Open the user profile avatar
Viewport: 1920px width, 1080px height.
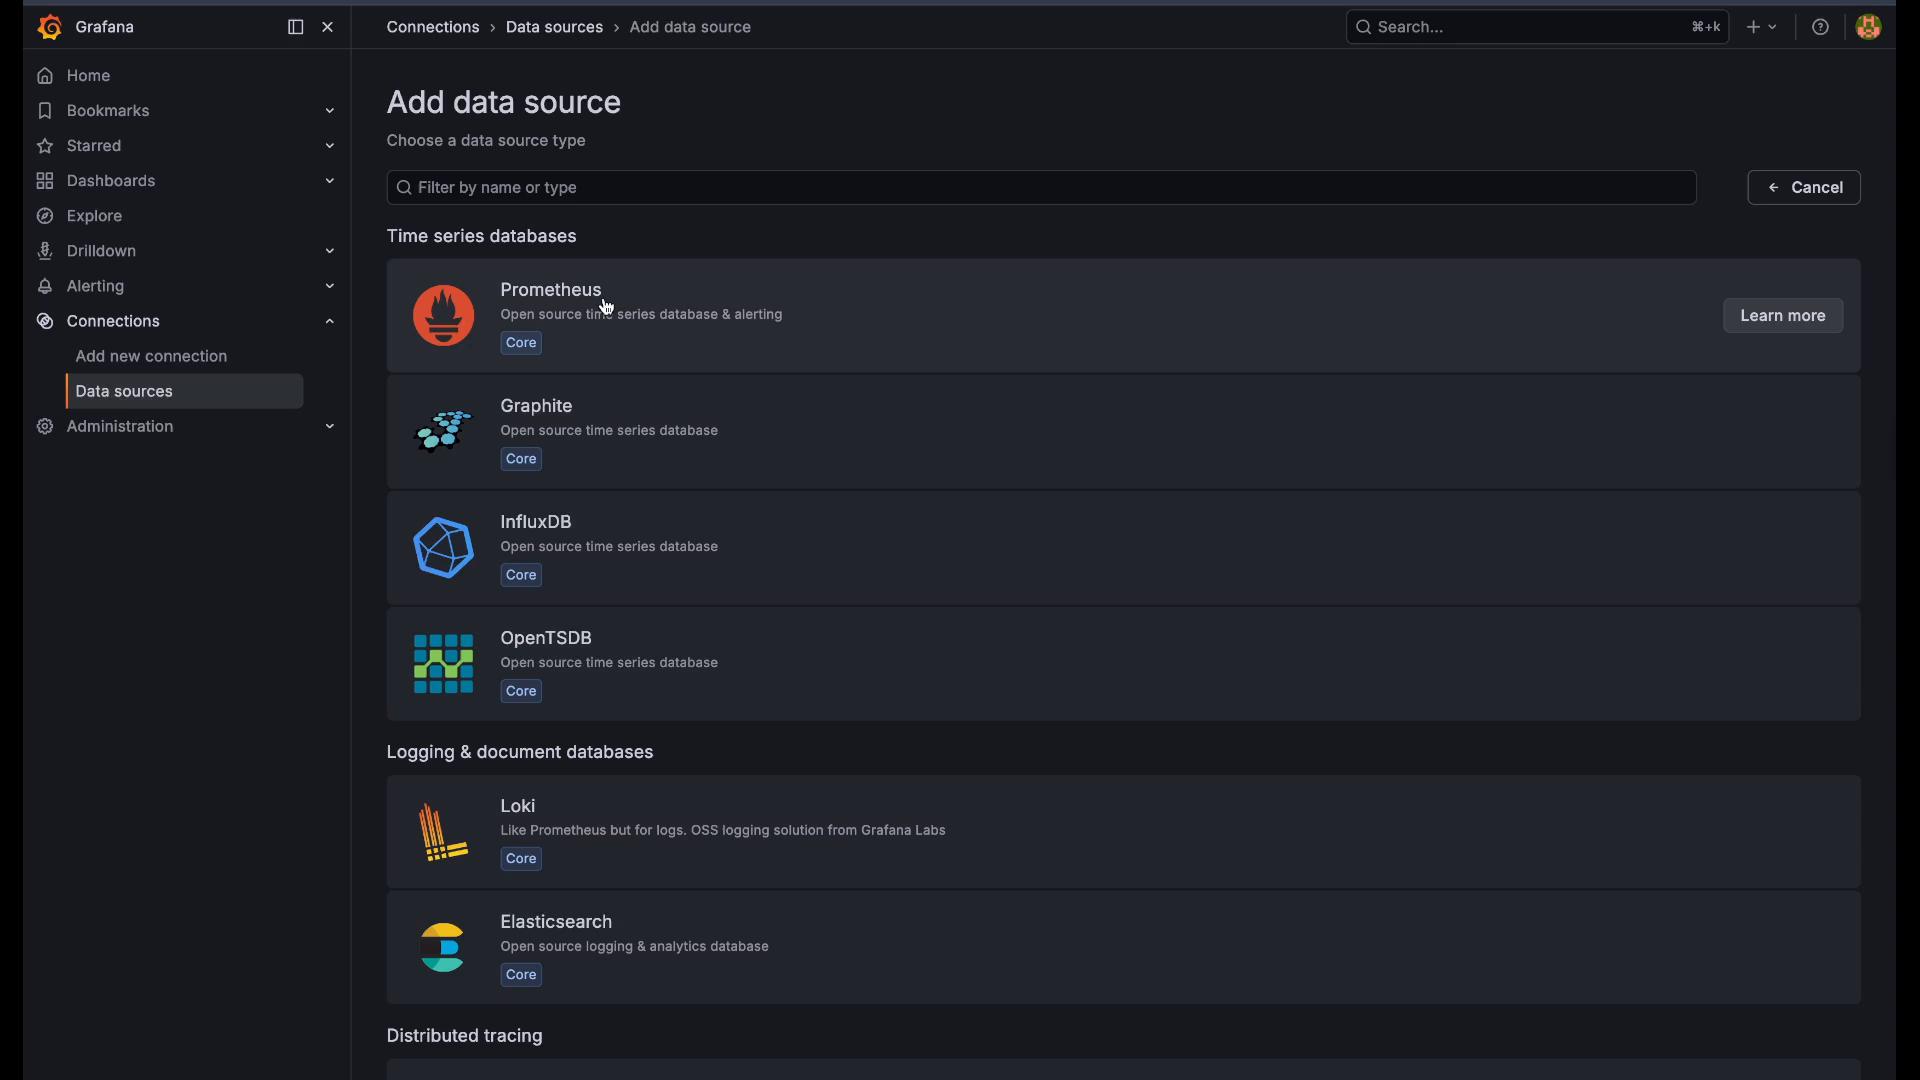[1868, 27]
